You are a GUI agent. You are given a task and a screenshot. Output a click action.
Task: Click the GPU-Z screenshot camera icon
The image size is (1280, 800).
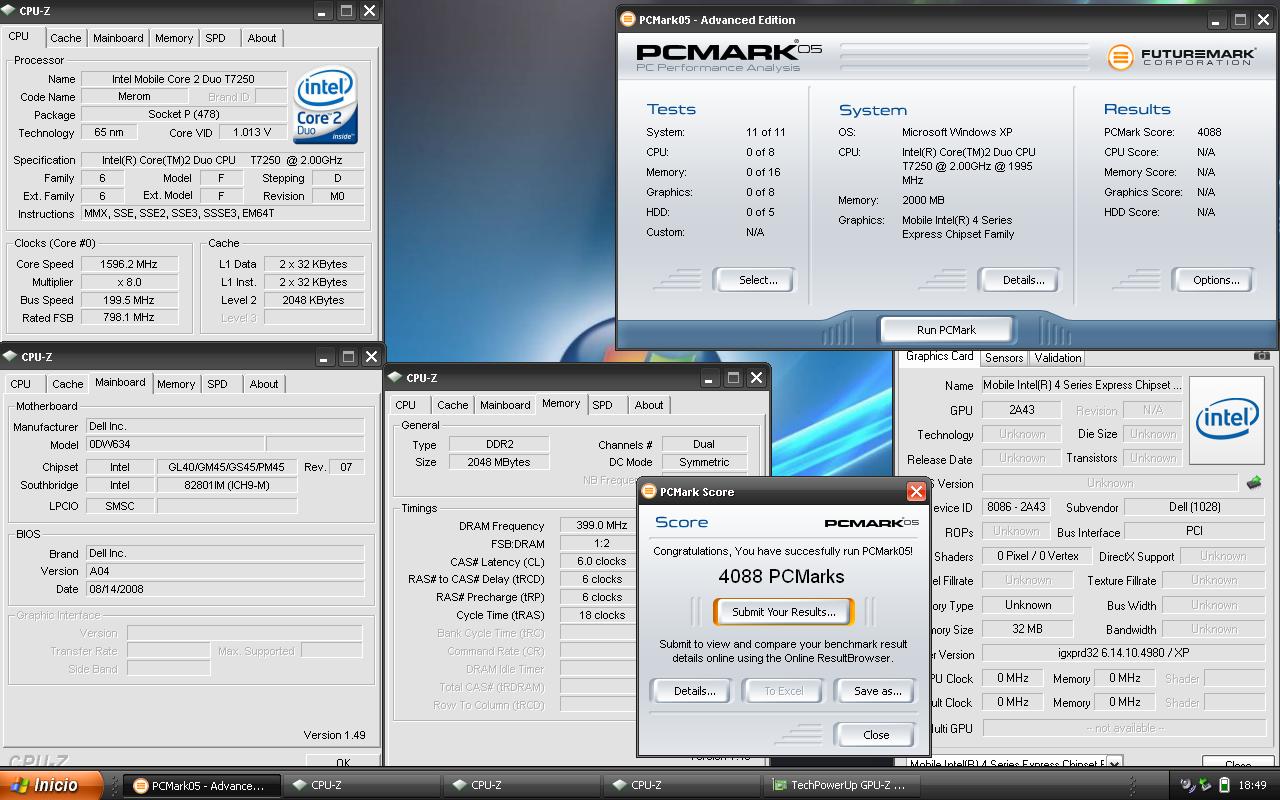1262,356
